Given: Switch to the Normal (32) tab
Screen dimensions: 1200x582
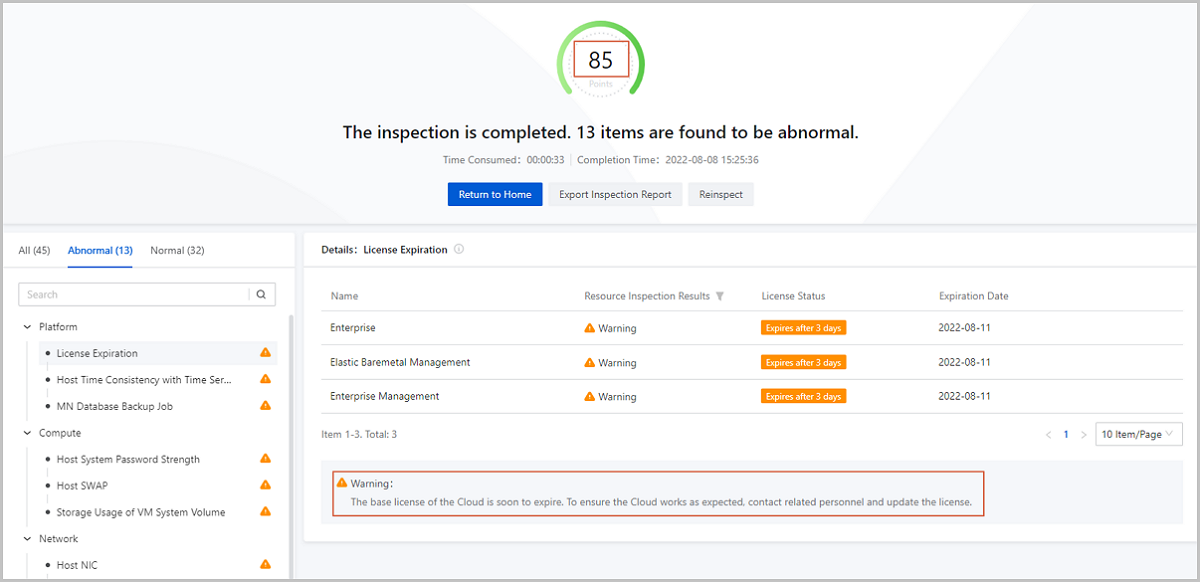Looking at the screenshot, I should pos(177,250).
